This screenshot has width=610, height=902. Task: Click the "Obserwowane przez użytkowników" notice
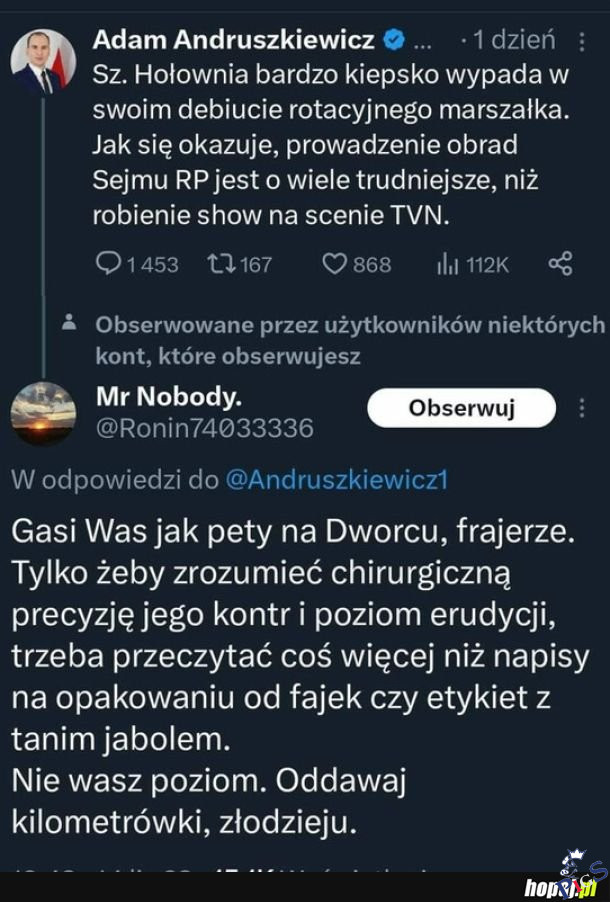349,339
